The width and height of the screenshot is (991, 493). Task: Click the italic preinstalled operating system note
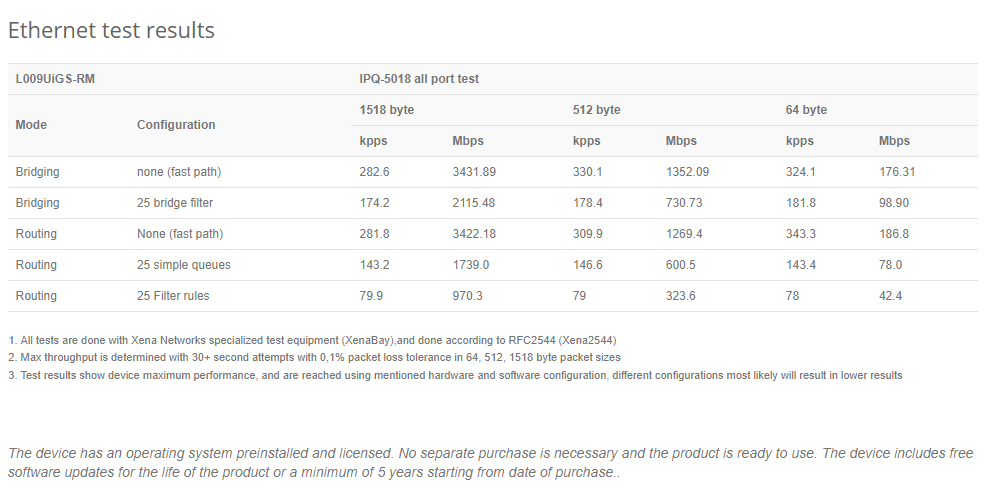(x=490, y=463)
